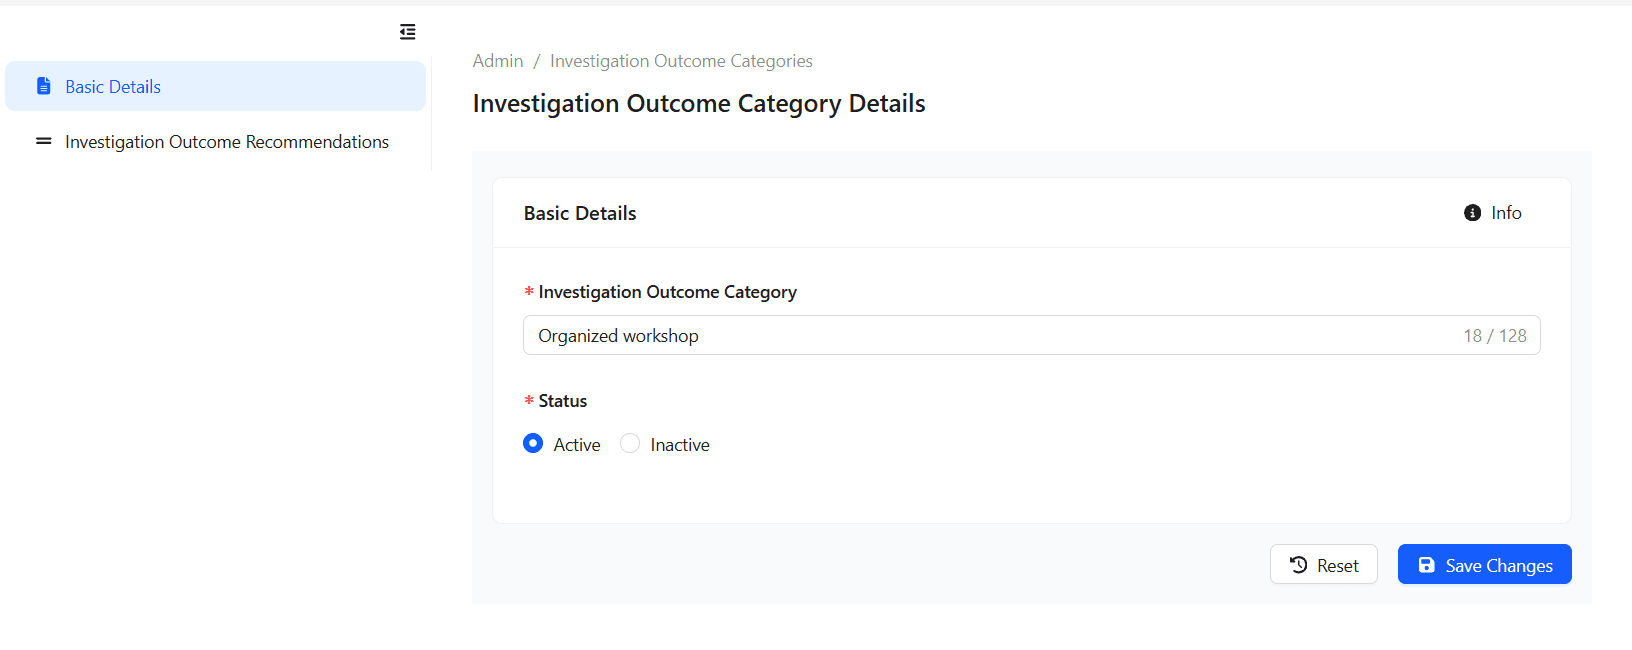1632x650 pixels.
Task: Click the Investigation Outcome Category field label
Action: point(668,292)
